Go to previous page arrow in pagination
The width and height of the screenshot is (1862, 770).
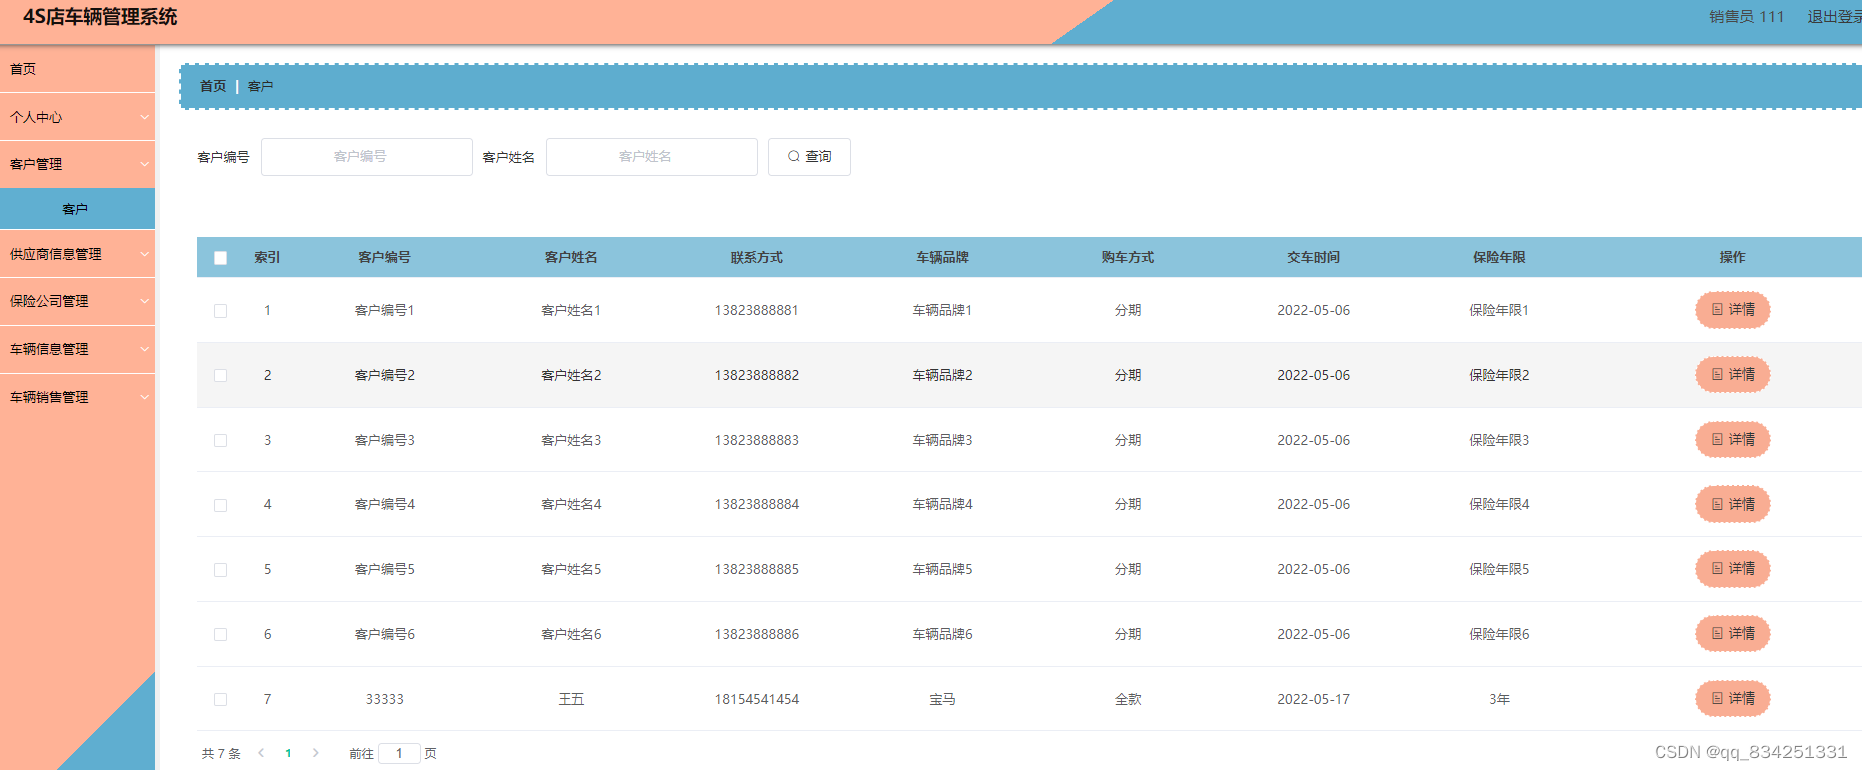[261, 753]
